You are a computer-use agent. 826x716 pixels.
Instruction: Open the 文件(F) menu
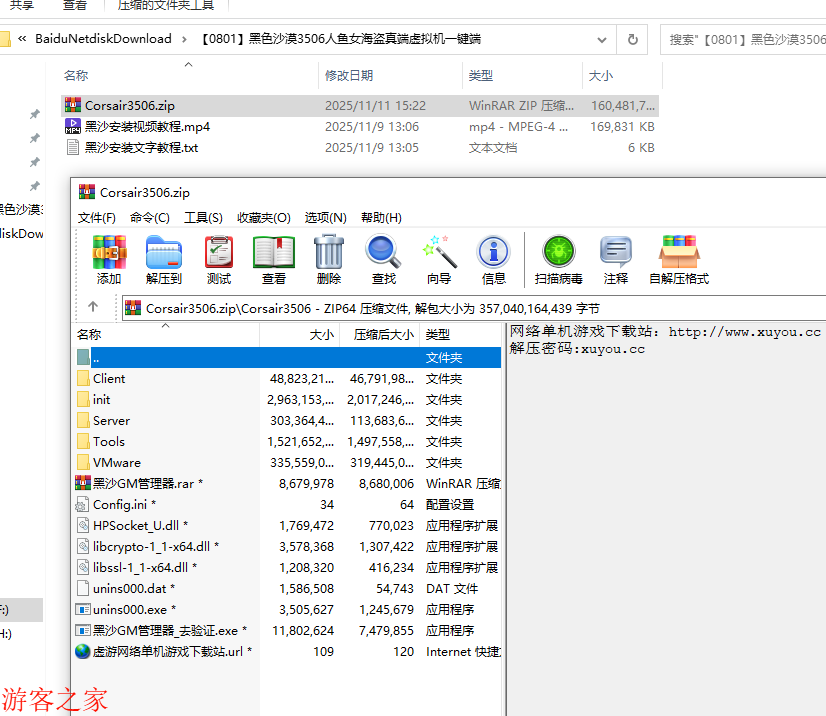(x=97, y=217)
